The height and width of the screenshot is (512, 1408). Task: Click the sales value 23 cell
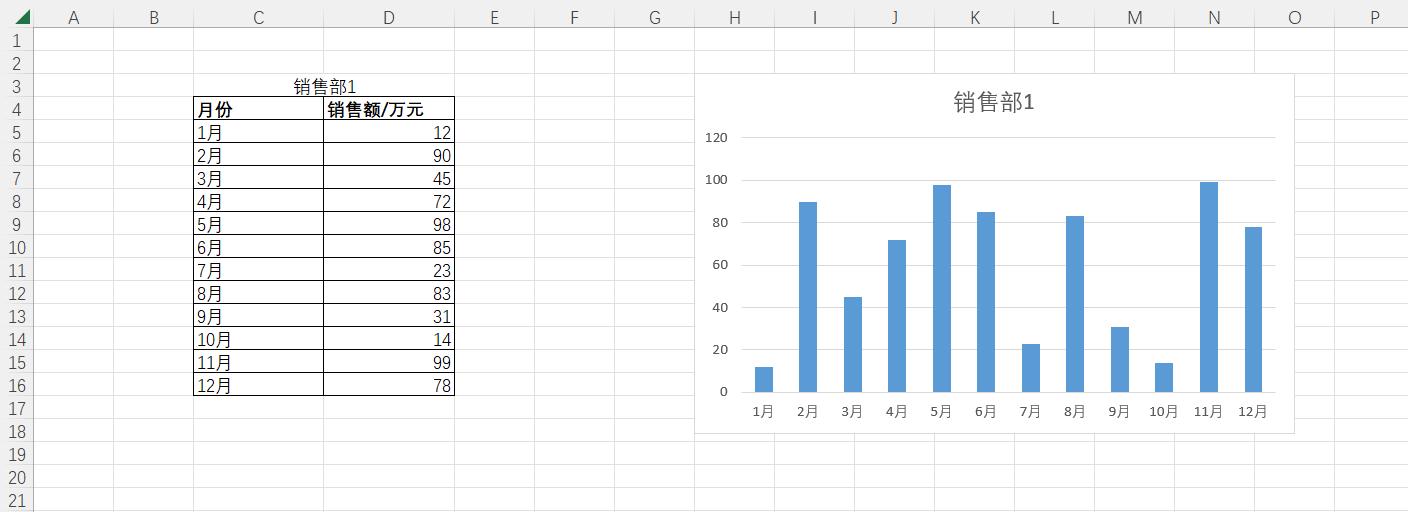388,270
